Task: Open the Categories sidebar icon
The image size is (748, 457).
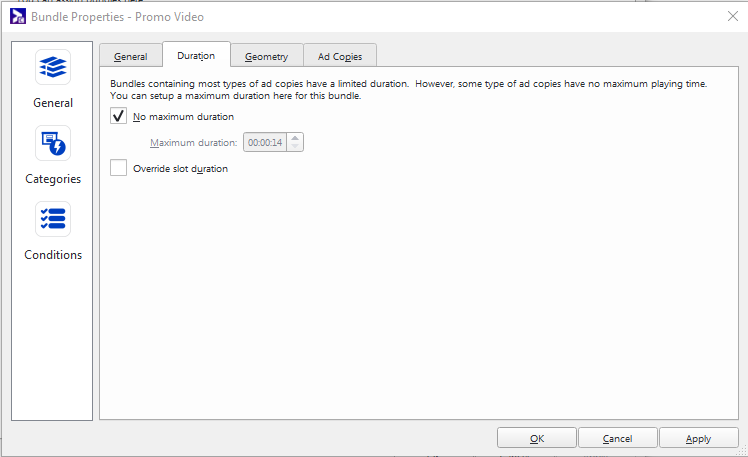Action: (53, 143)
